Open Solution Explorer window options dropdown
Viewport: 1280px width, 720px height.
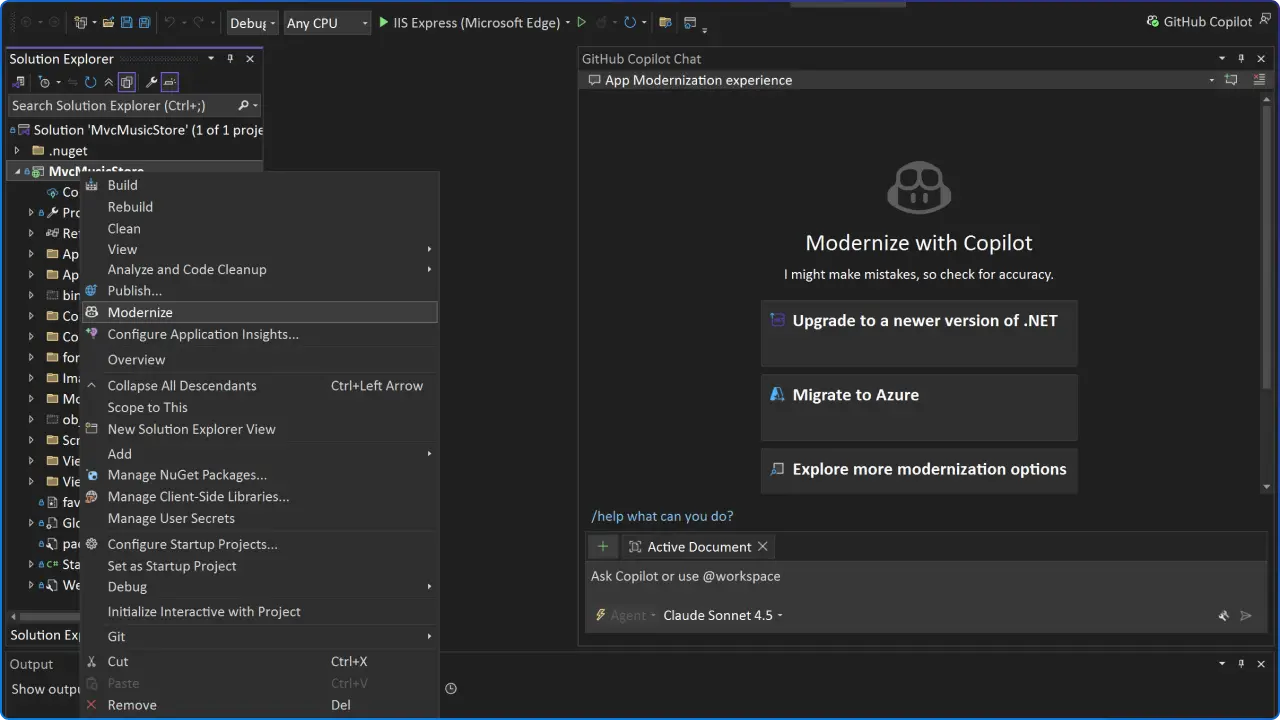tap(211, 59)
